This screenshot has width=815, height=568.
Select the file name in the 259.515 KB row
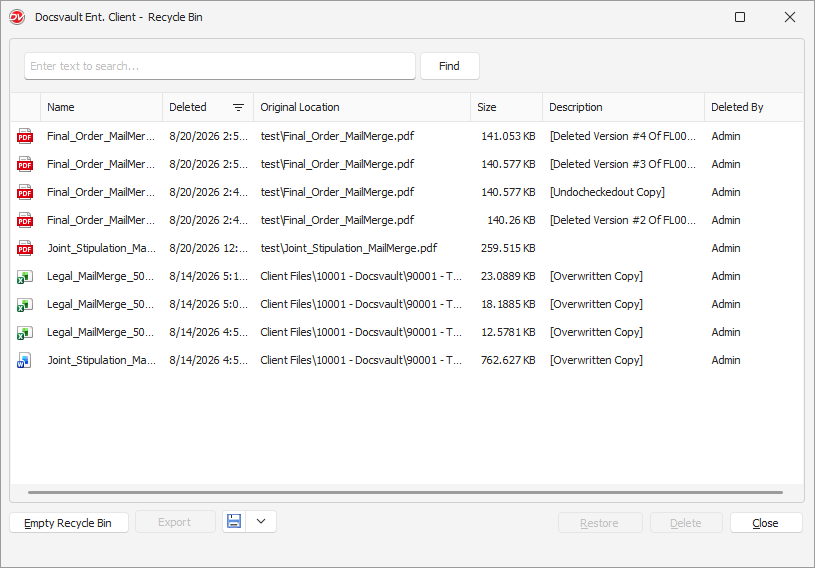point(101,248)
